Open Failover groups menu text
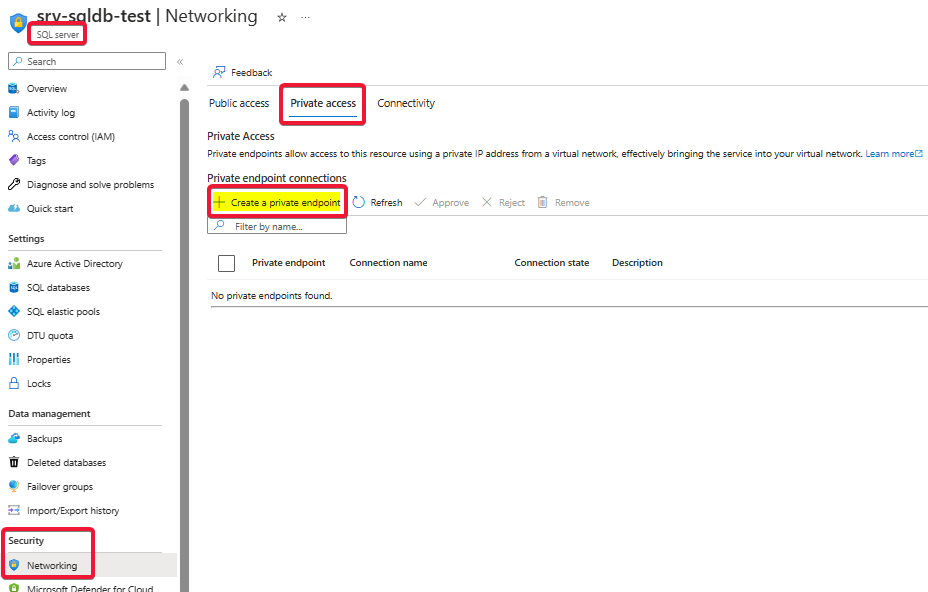Image resolution: width=928 pixels, height=592 pixels. click(x=60, y=487)
